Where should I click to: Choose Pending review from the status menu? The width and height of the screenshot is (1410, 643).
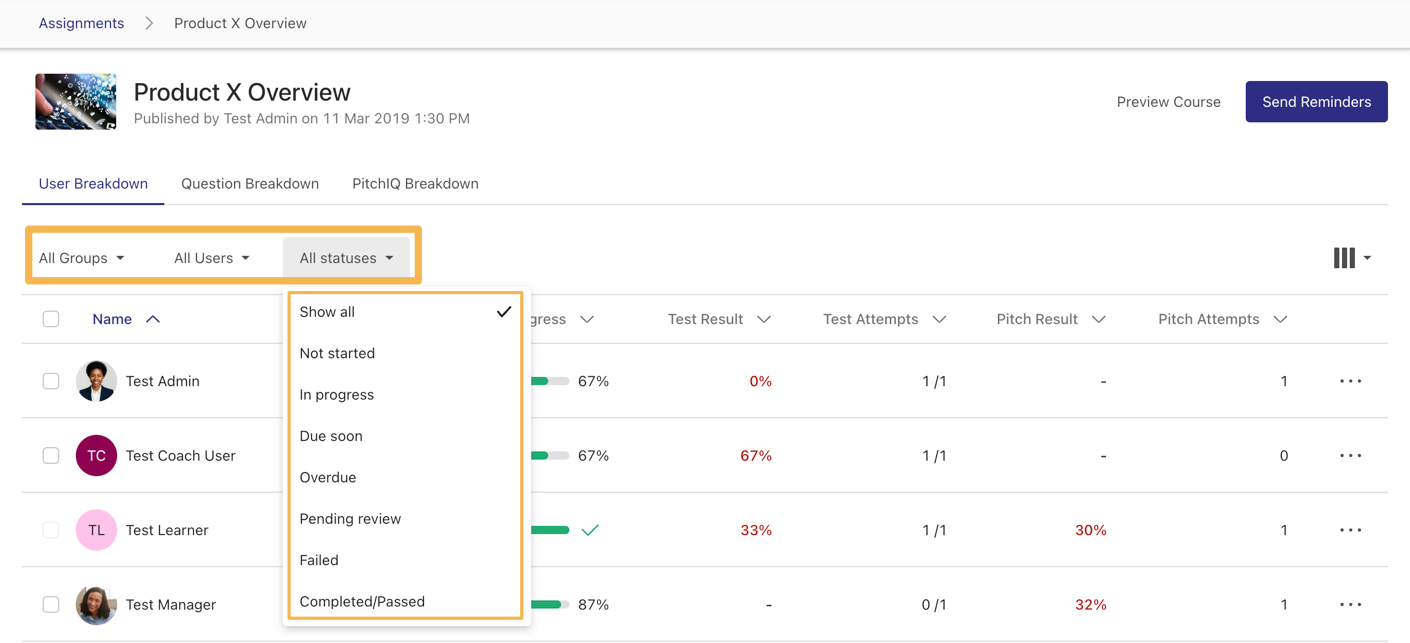[350, 519]
